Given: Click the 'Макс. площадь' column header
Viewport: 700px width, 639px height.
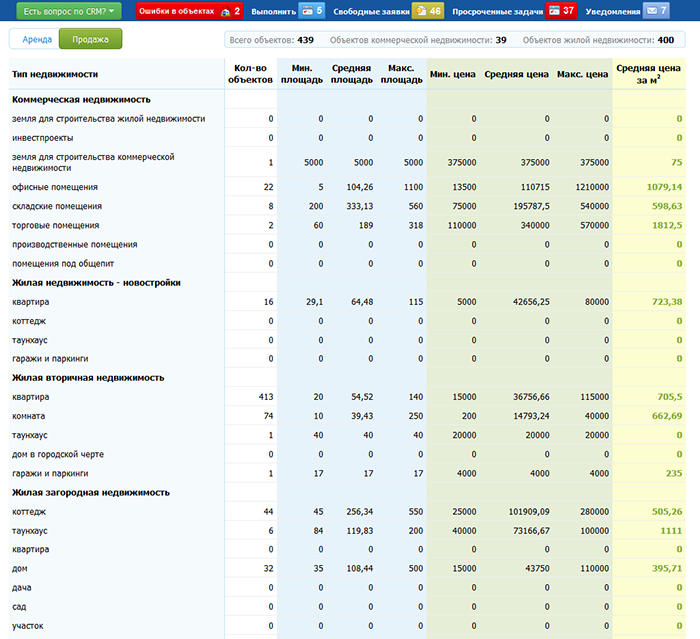Looking at the screenshot, I should click(x=401, y=74).
